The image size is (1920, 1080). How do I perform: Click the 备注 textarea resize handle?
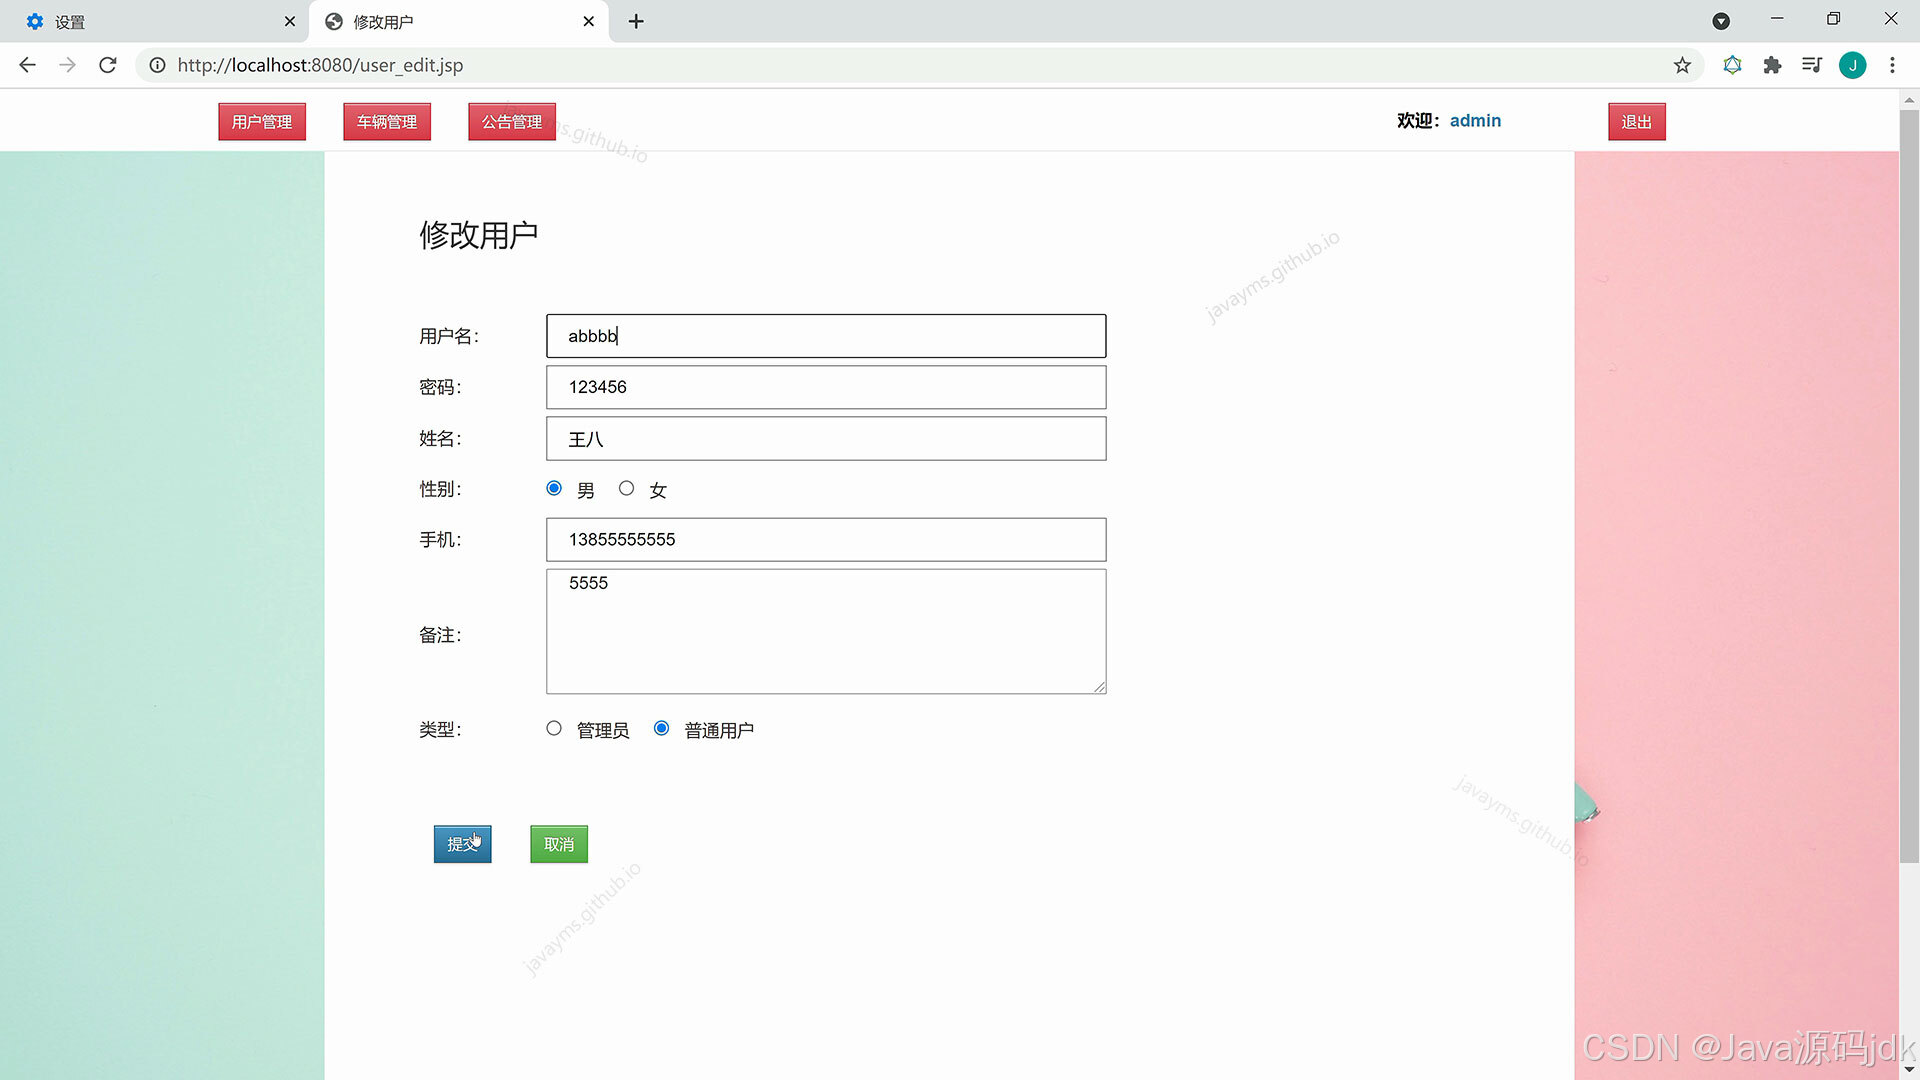coord(1099,686)
